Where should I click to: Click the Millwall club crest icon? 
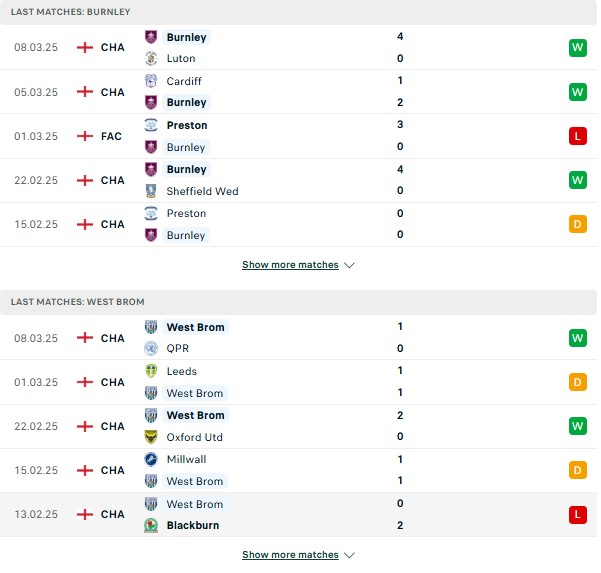coord(151,459)
